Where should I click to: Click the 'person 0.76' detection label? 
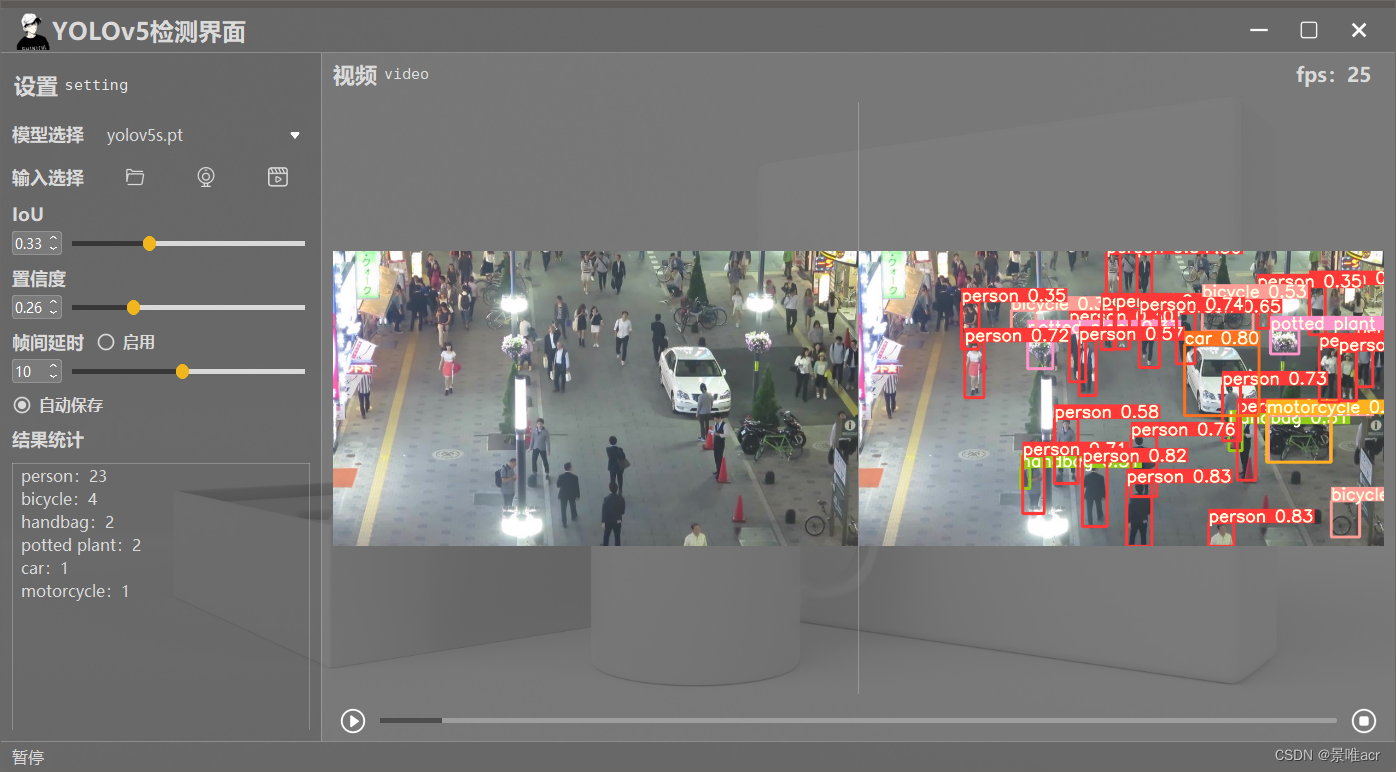(x=1183, y=430)
